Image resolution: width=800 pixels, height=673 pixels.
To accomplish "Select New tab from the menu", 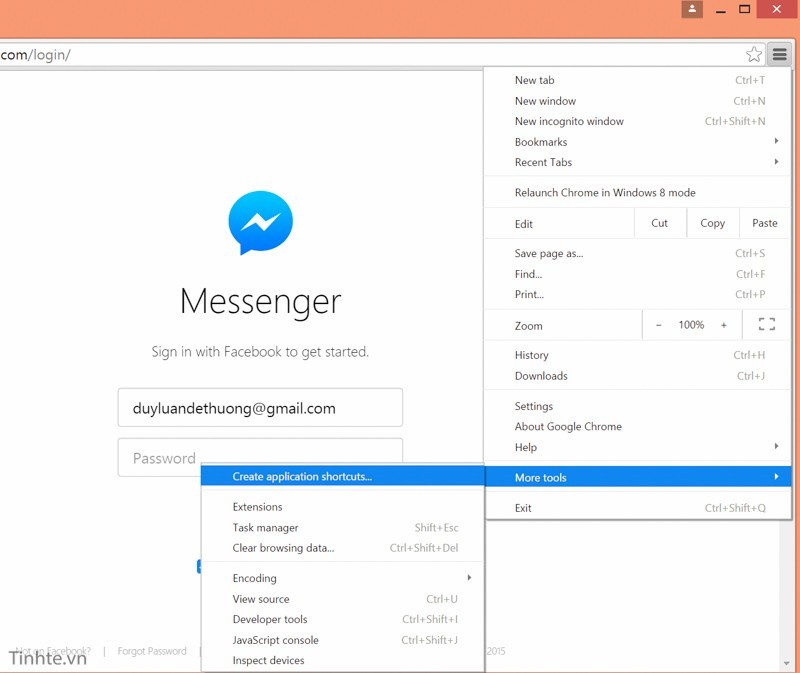I will (638, 80).
